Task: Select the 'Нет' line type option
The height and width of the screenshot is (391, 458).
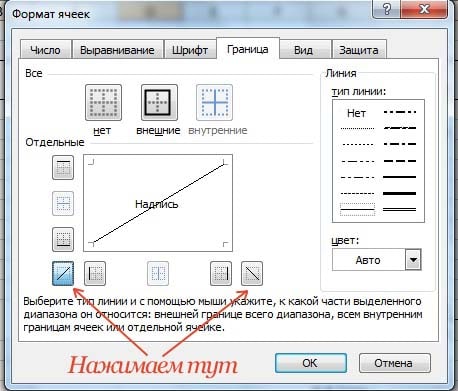Action: tap(356, 113)
